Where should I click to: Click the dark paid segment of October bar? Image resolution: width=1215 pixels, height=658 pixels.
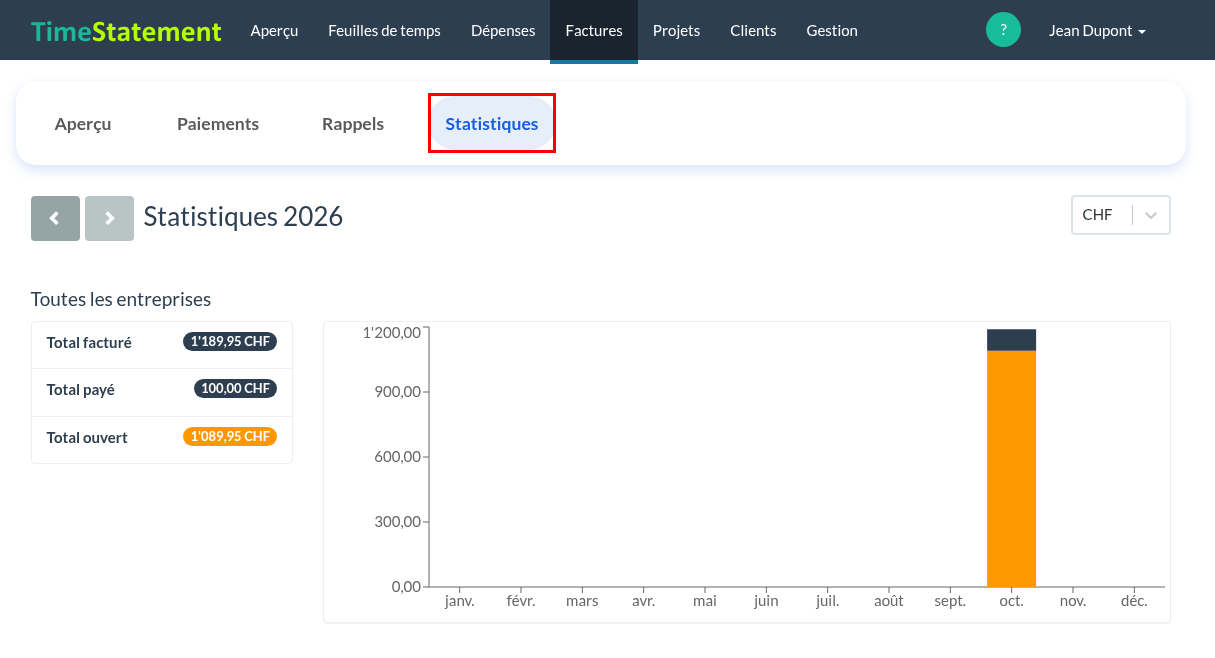[1011, 340]
